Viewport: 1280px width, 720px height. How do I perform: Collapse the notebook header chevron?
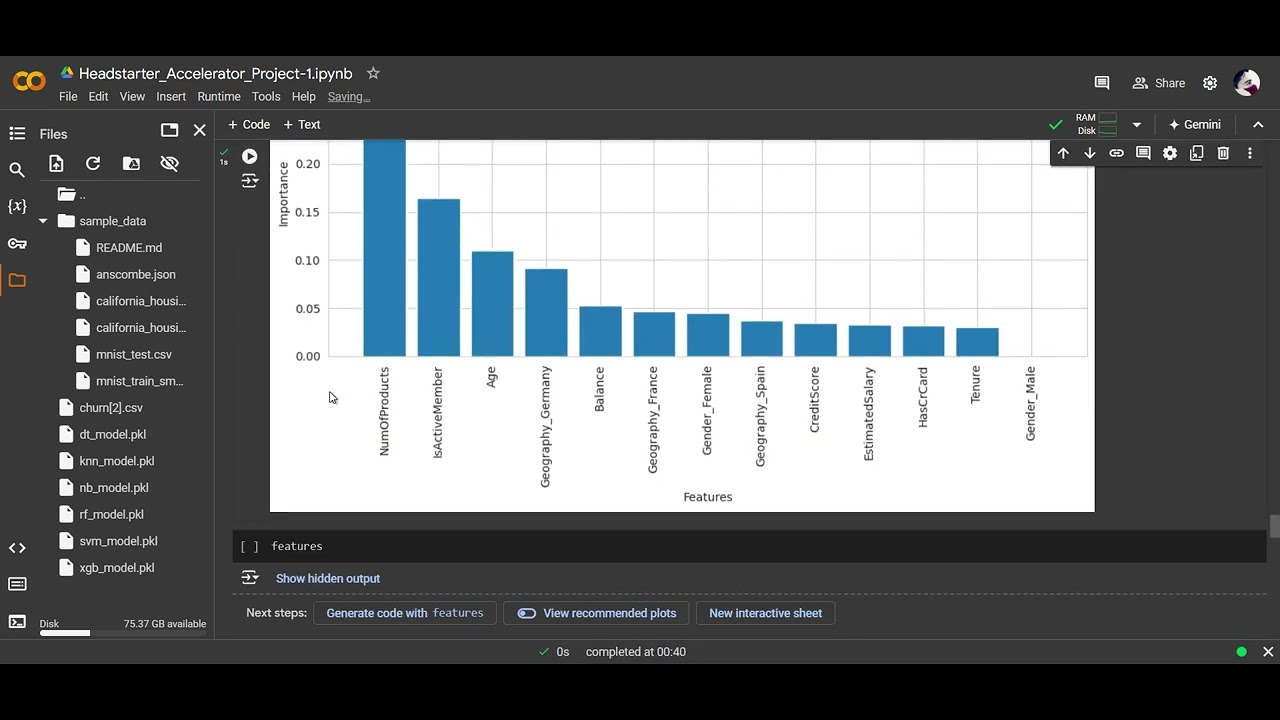click(x=1258, y=125)
